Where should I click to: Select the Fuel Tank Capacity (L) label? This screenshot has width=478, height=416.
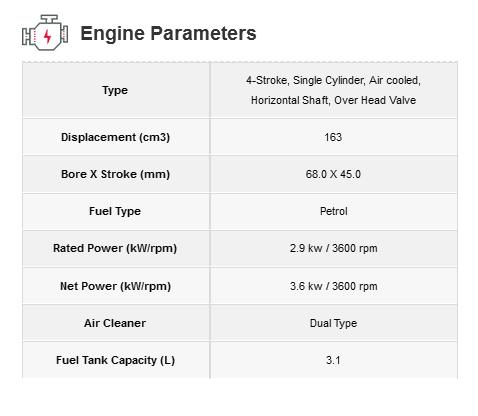click(115, 360)
